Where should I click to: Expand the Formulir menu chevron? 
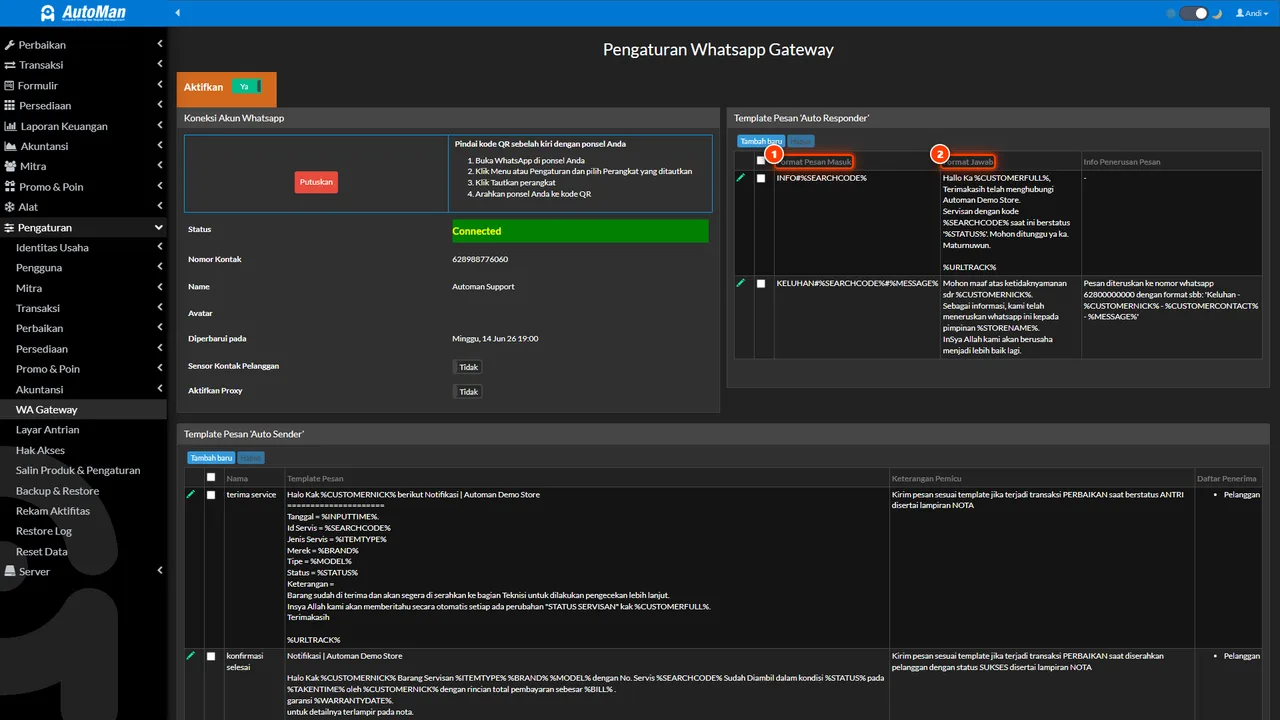160,86
